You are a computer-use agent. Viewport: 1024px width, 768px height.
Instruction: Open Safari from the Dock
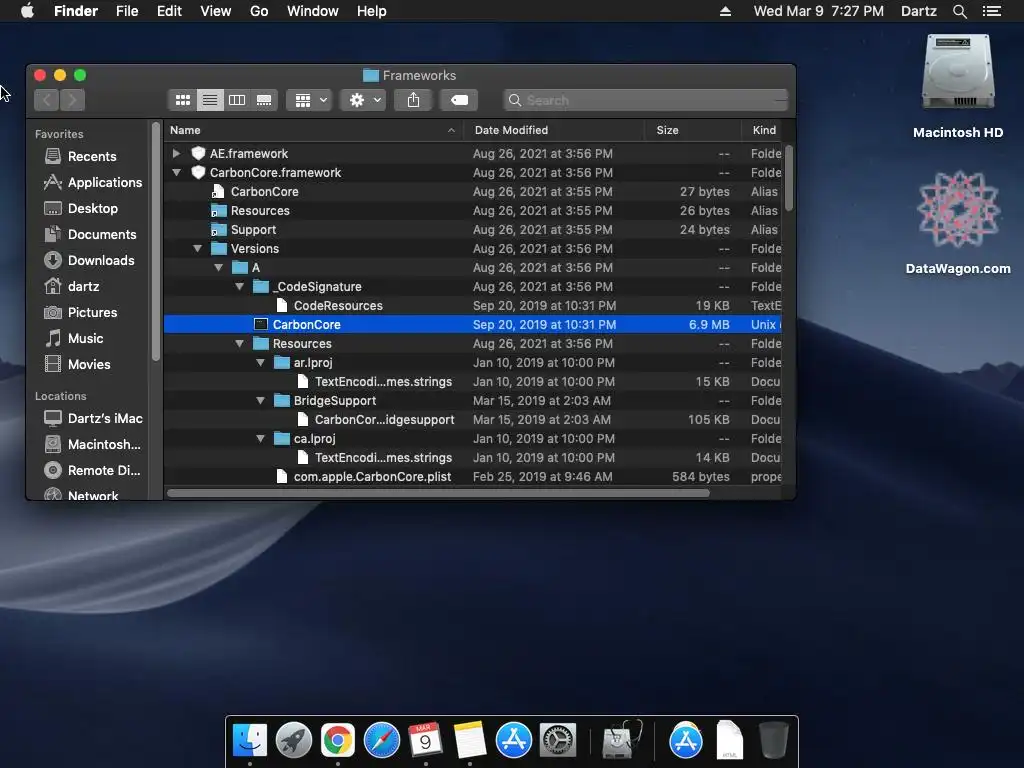pyautogui.click(x=381, y=740)
